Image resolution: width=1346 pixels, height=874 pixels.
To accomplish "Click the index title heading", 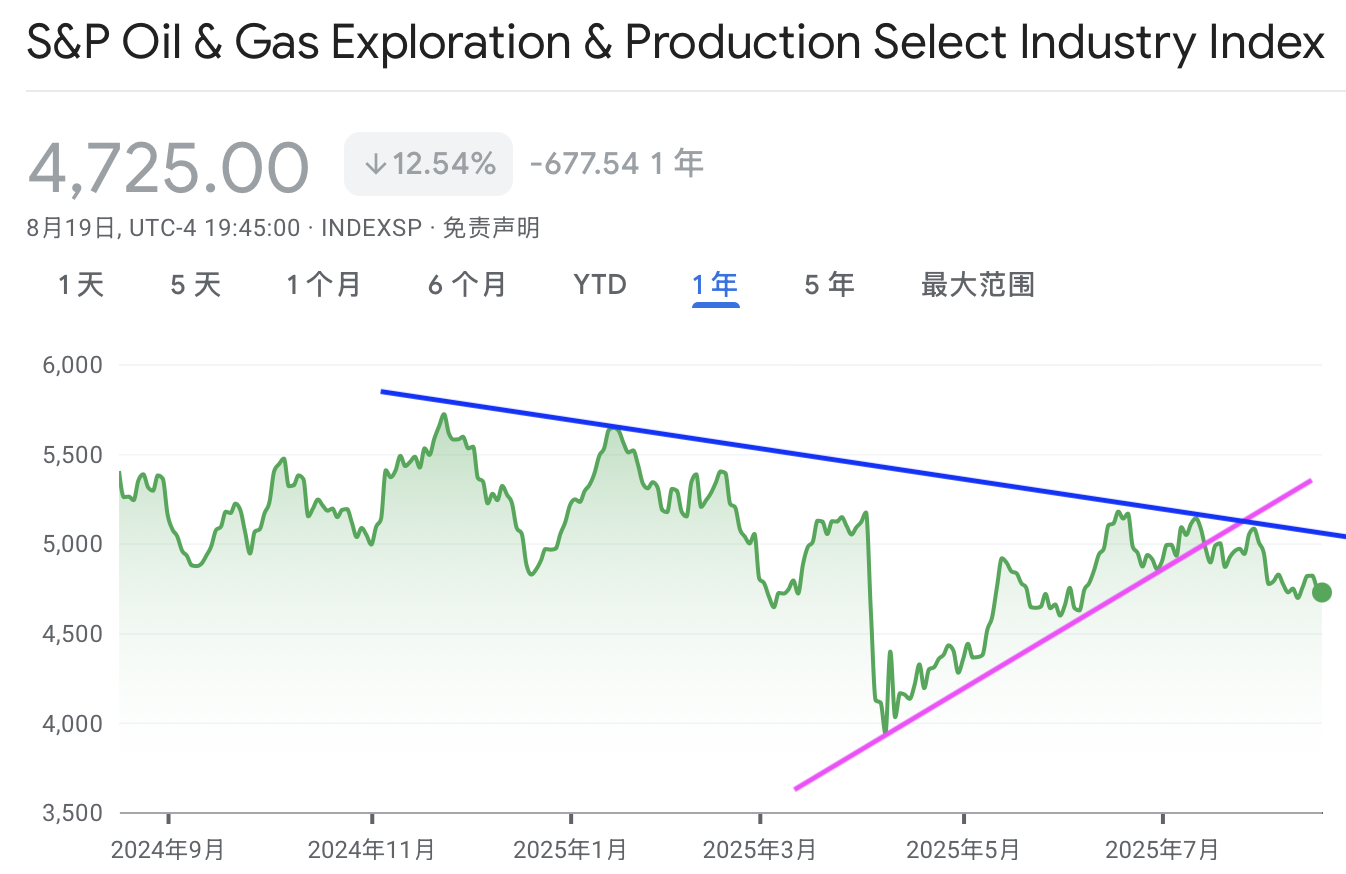I will click(x=675, y=44).
